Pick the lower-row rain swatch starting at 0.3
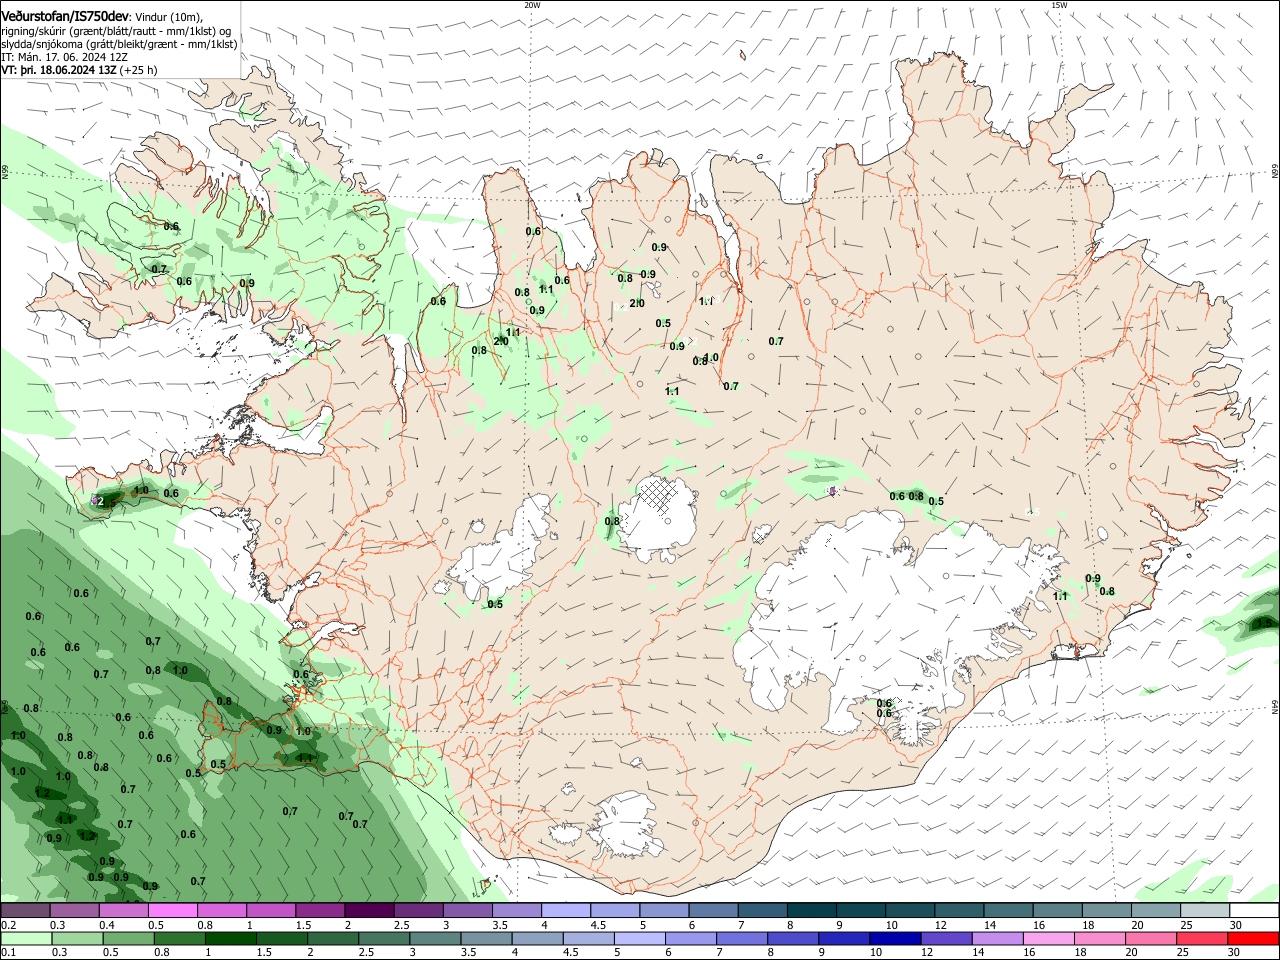Image resolution: width=1280 pixels, height=960 pixels. (x=78, y=939)
